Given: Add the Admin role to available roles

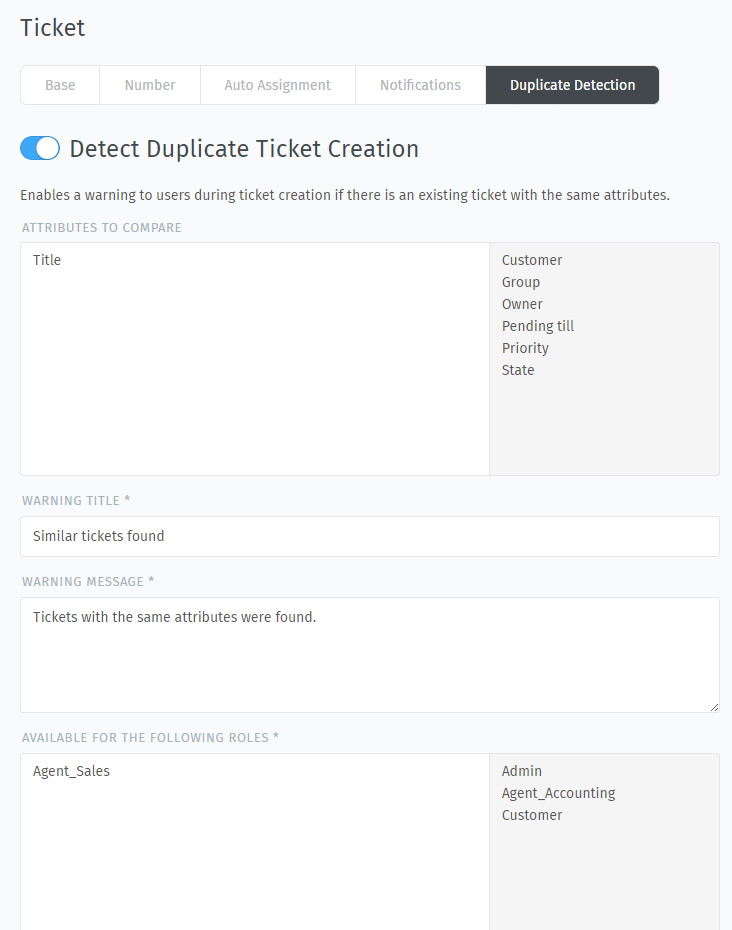Looking at the screenshot, I should (x=521, y=771).
